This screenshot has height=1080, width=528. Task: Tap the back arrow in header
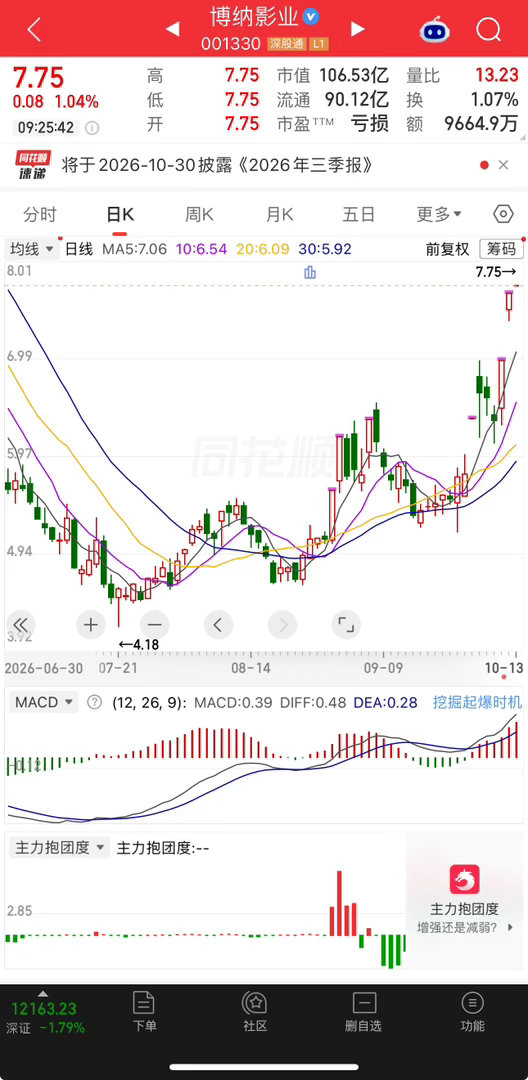34,30
